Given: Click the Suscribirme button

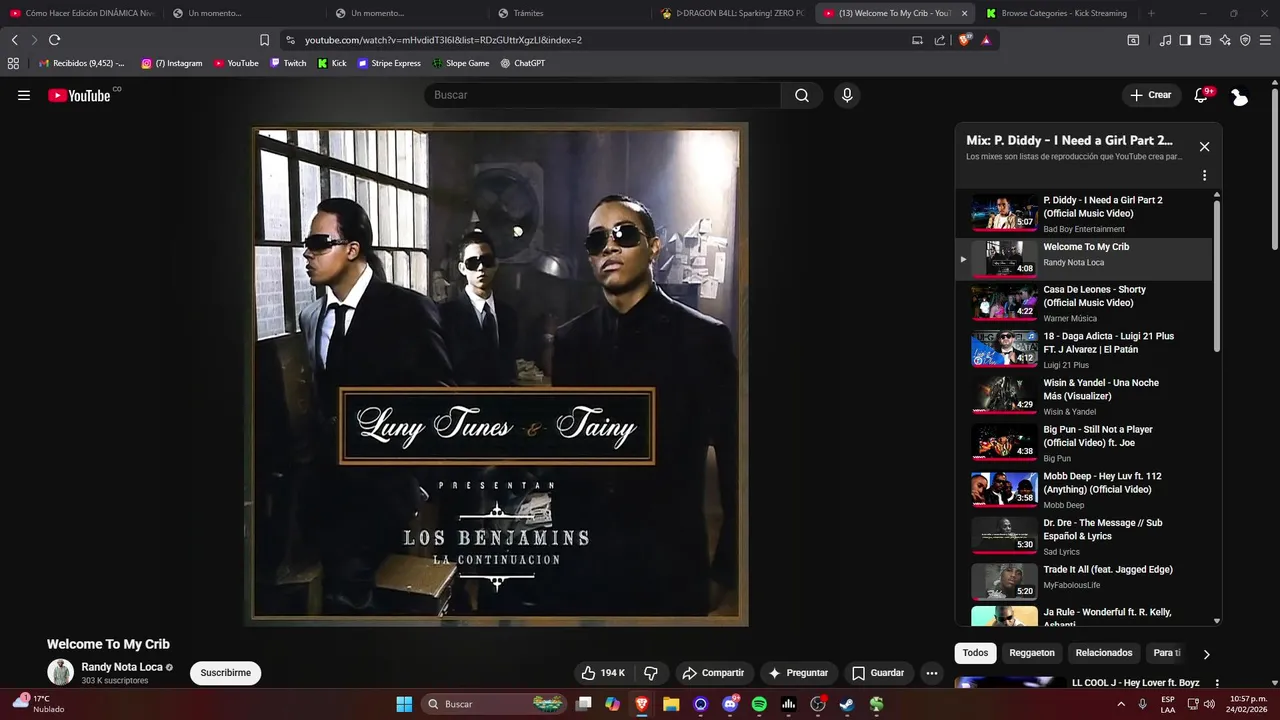Looking at the screenshot, I should tap(225, 673).
